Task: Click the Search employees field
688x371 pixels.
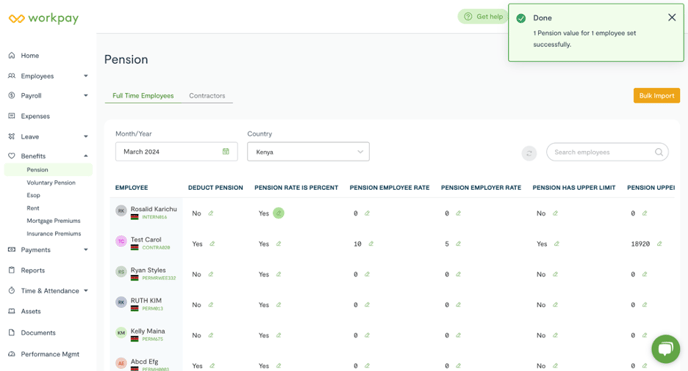Action: click(x=607, y=152)
